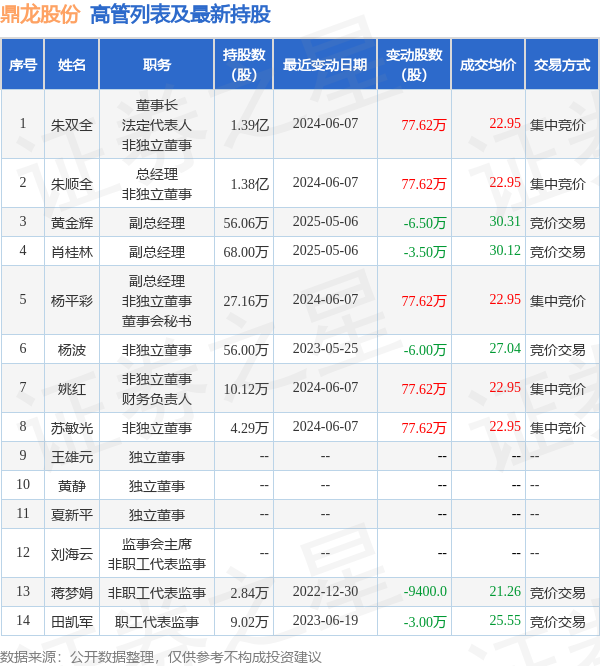Click the name 肖桂林
Image resolution: width=600 pixels, height=666 pixels.
[72, 252]
